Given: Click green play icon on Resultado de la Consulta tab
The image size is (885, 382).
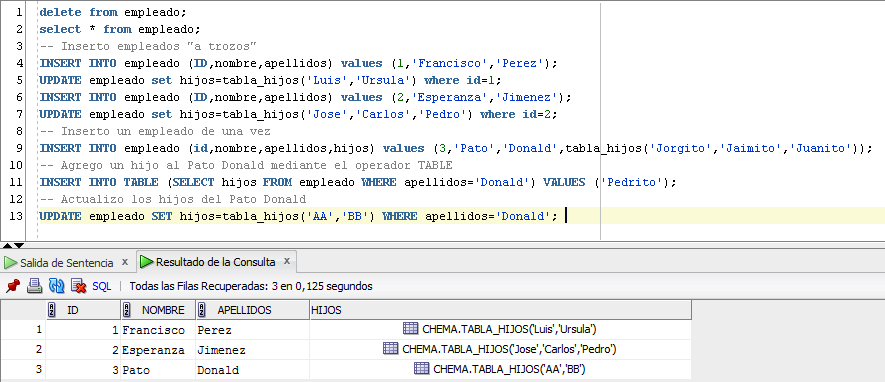Looking at the screenshot, I should (x=147, y=262).
